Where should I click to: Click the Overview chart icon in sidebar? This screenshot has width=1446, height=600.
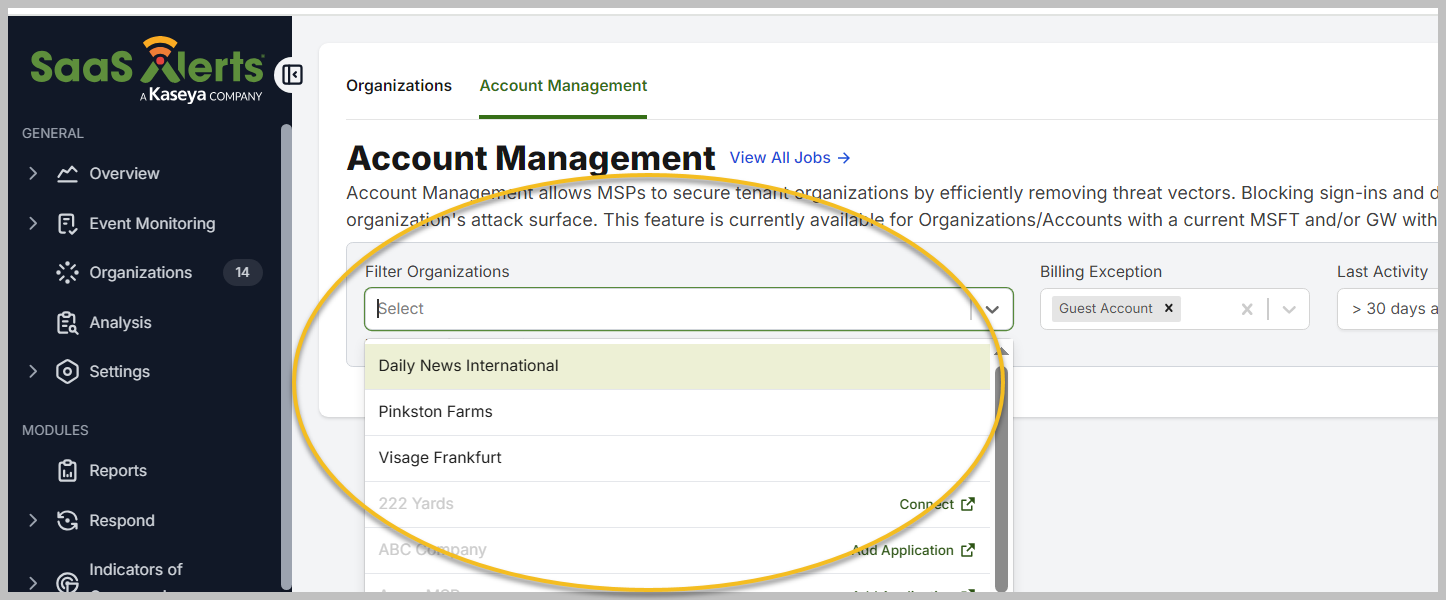coord(67,174)
